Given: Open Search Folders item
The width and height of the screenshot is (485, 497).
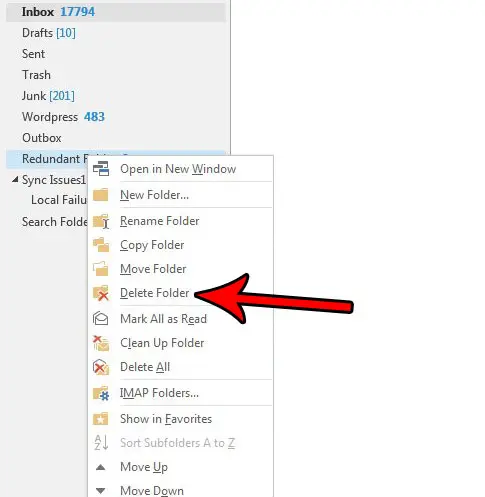Looking at the screenshot, I should pos(54,222).
